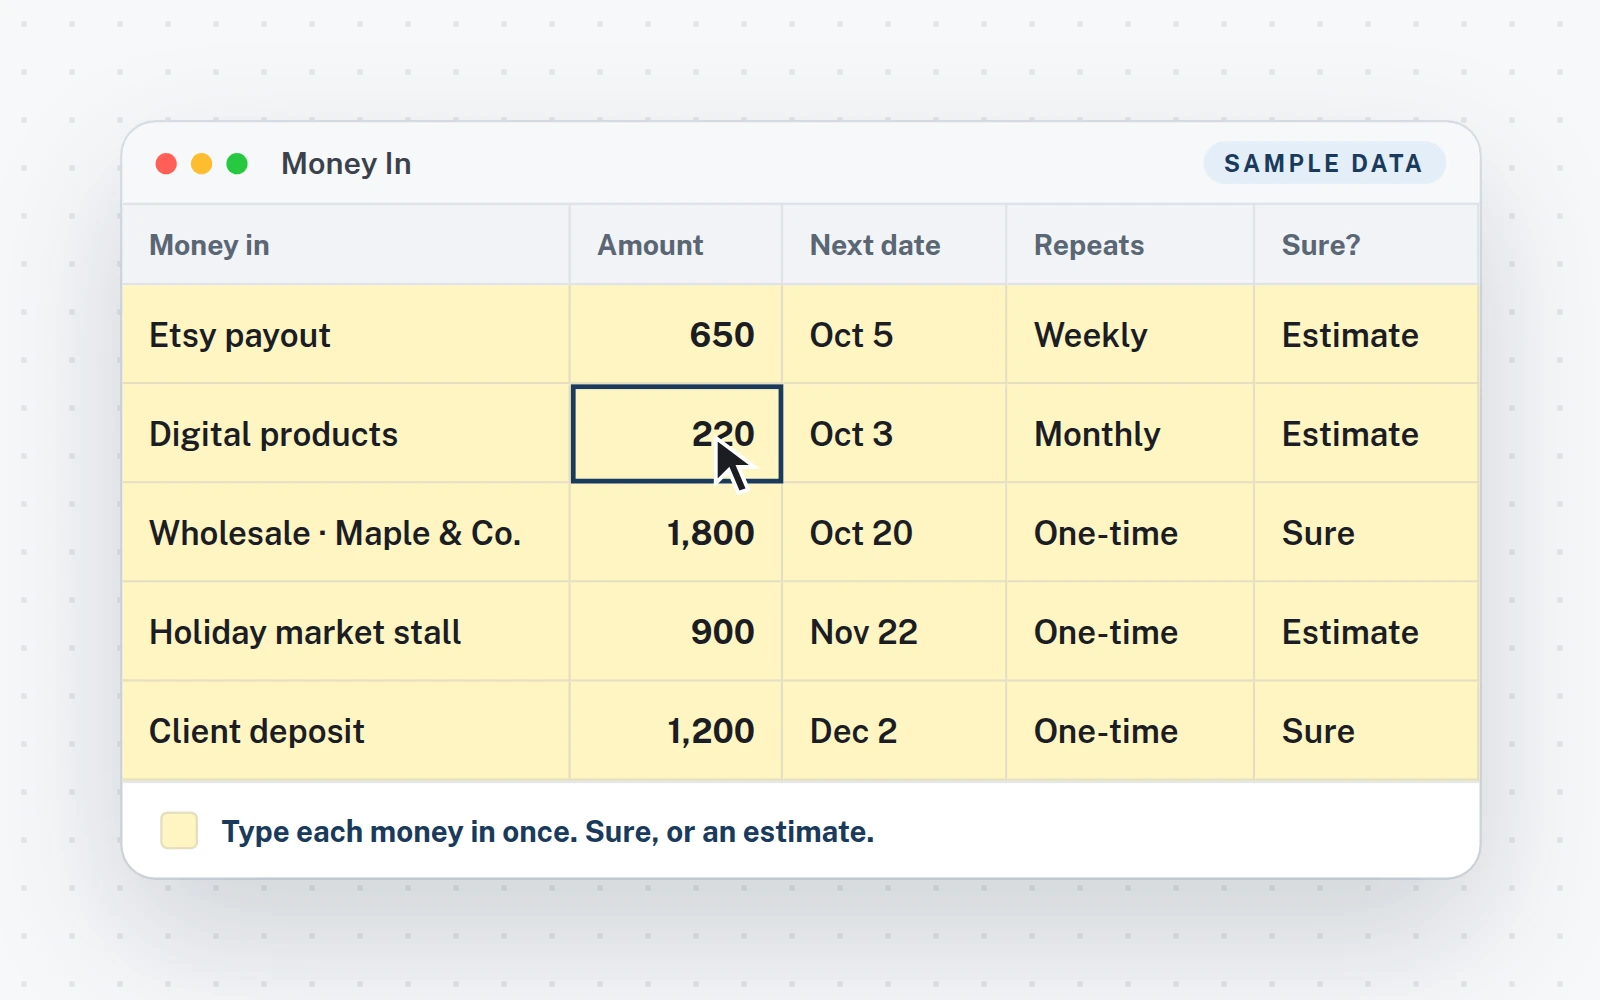Click the 'Oct 3' date cell

(894, 434)
